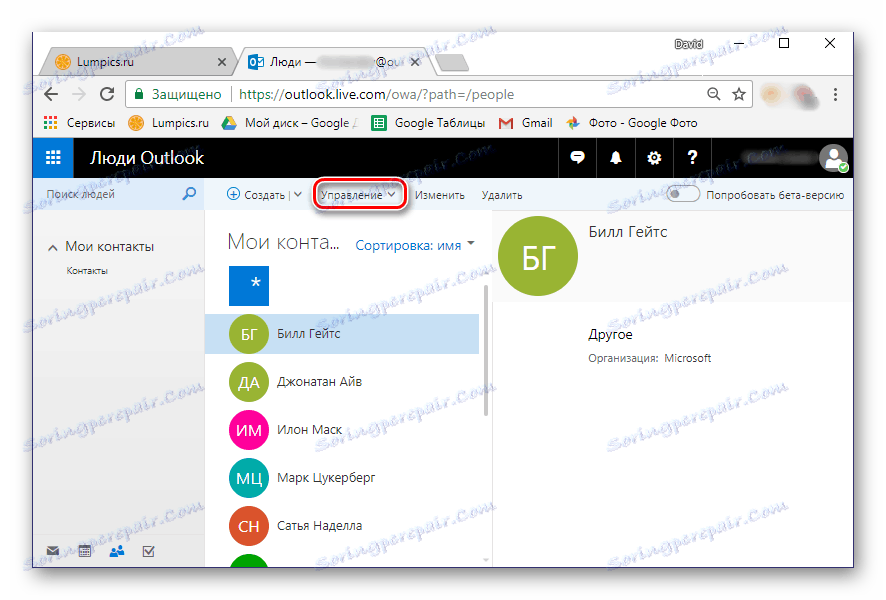Screen dimensions: 886x600
Task: Collapse Мои контакты tree section
Action: [53, 247]
